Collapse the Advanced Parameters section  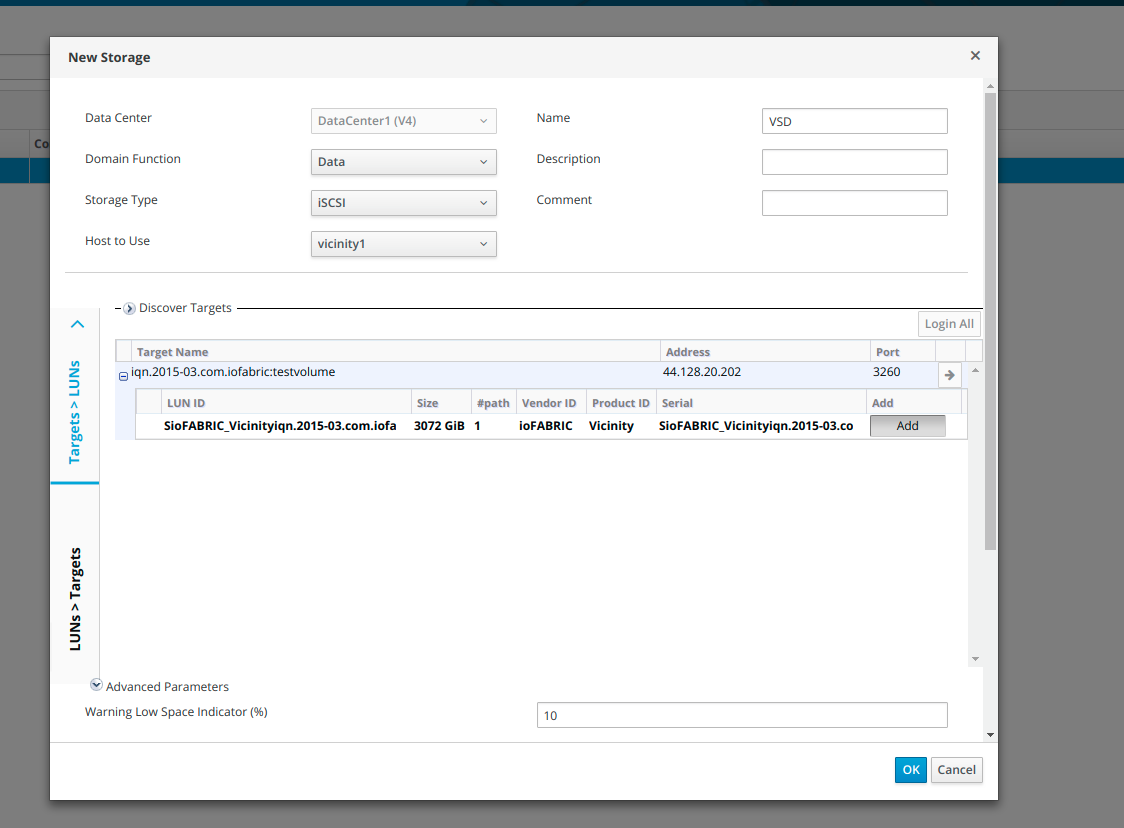pos(96,686)
